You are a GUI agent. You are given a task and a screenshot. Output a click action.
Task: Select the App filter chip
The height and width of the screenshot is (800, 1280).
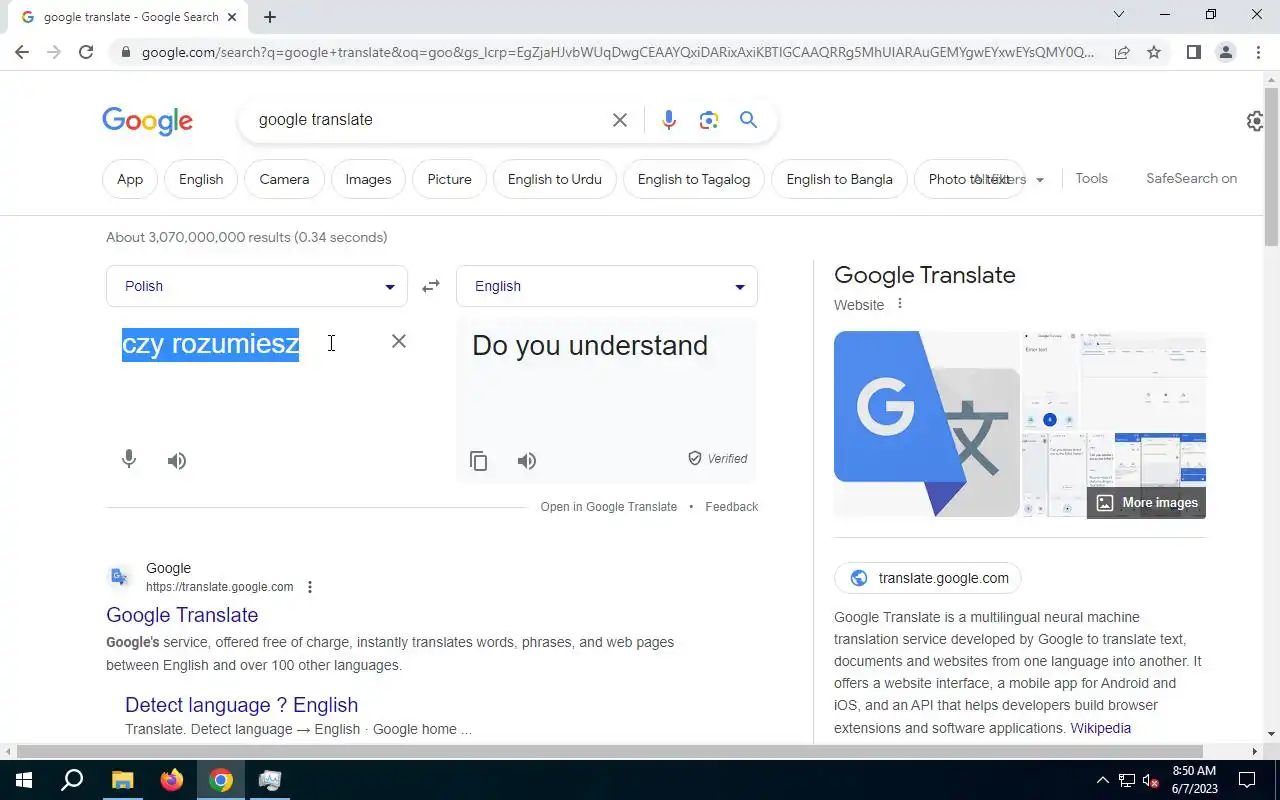[x=130, y=179]
